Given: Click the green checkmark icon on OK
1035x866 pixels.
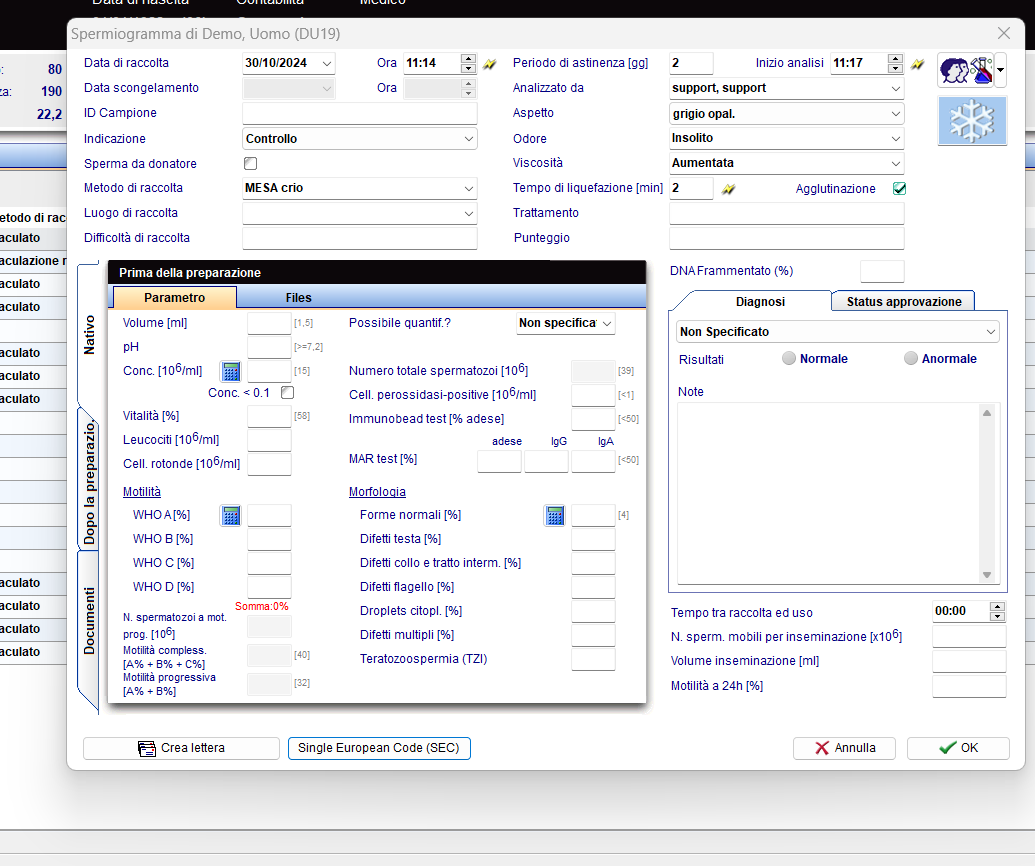Looking at the screenshot, I should tap(948, 748).
